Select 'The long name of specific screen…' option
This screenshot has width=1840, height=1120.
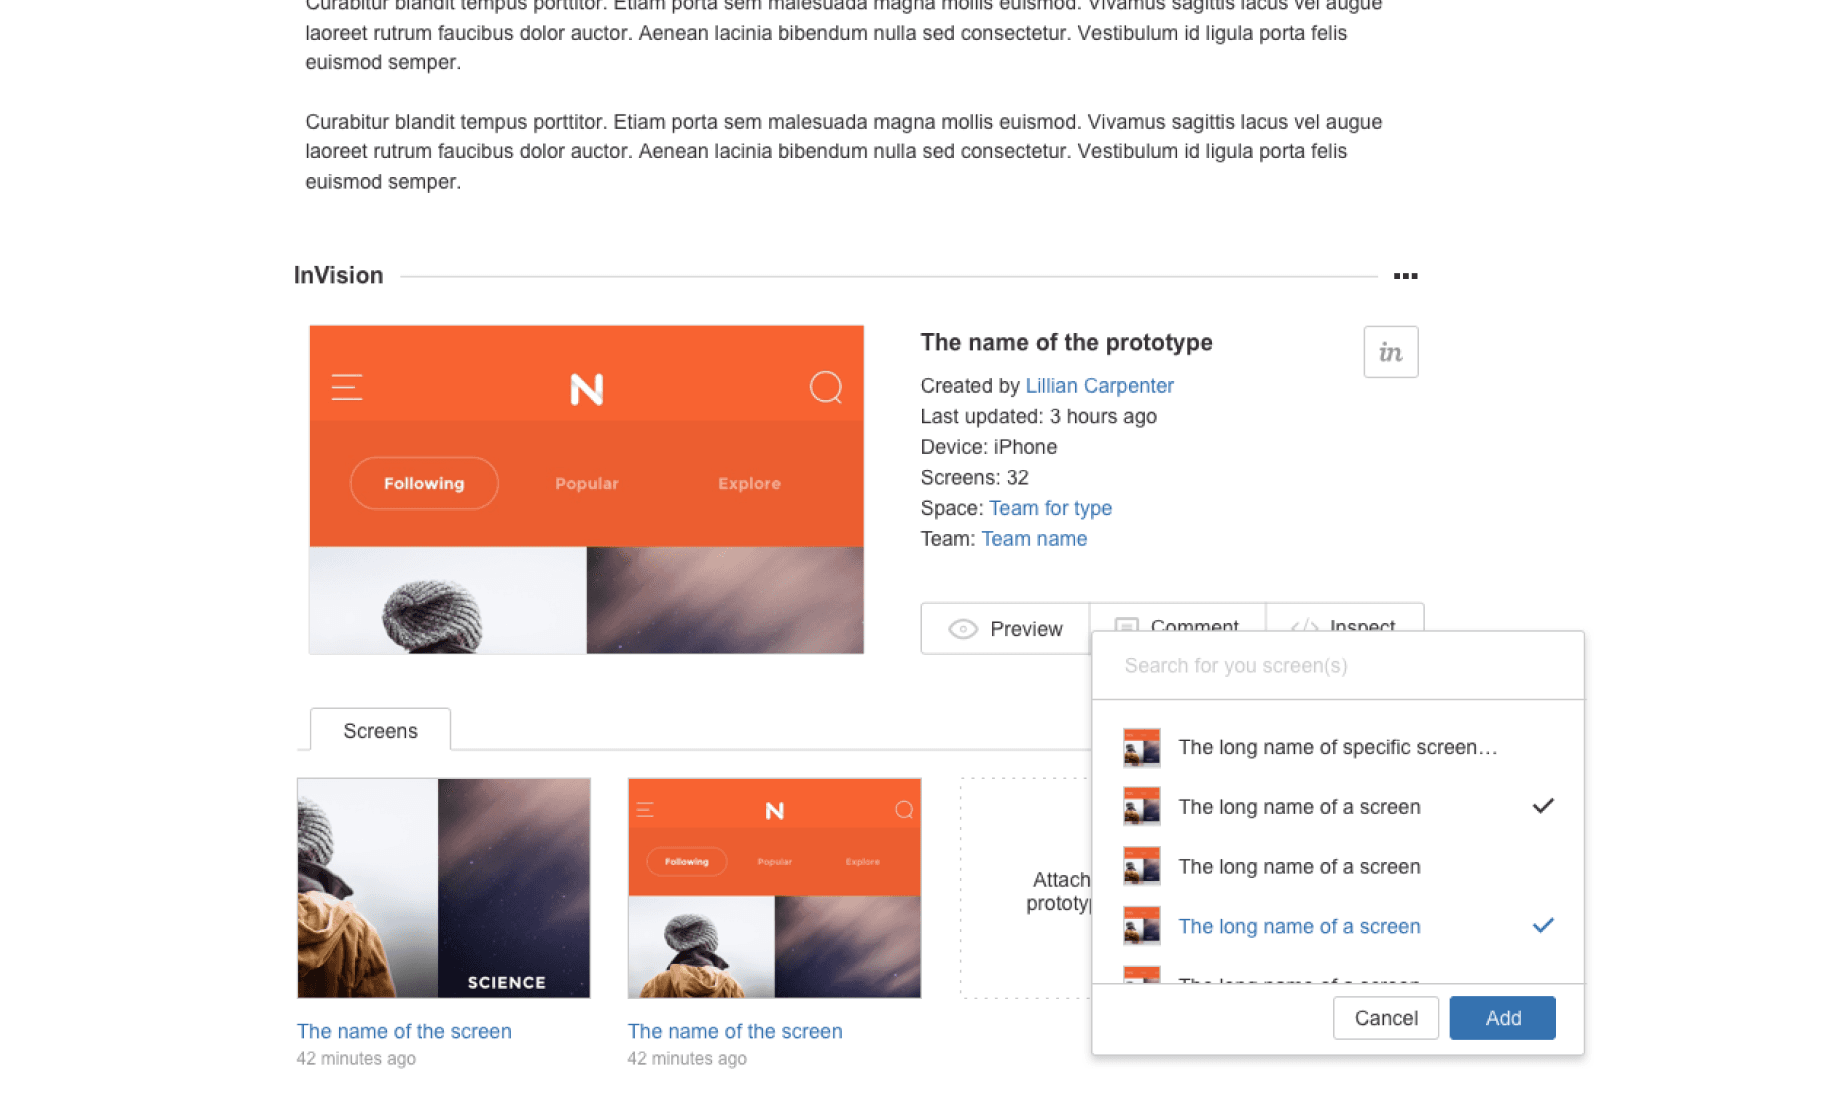[x=1336, y=748]
